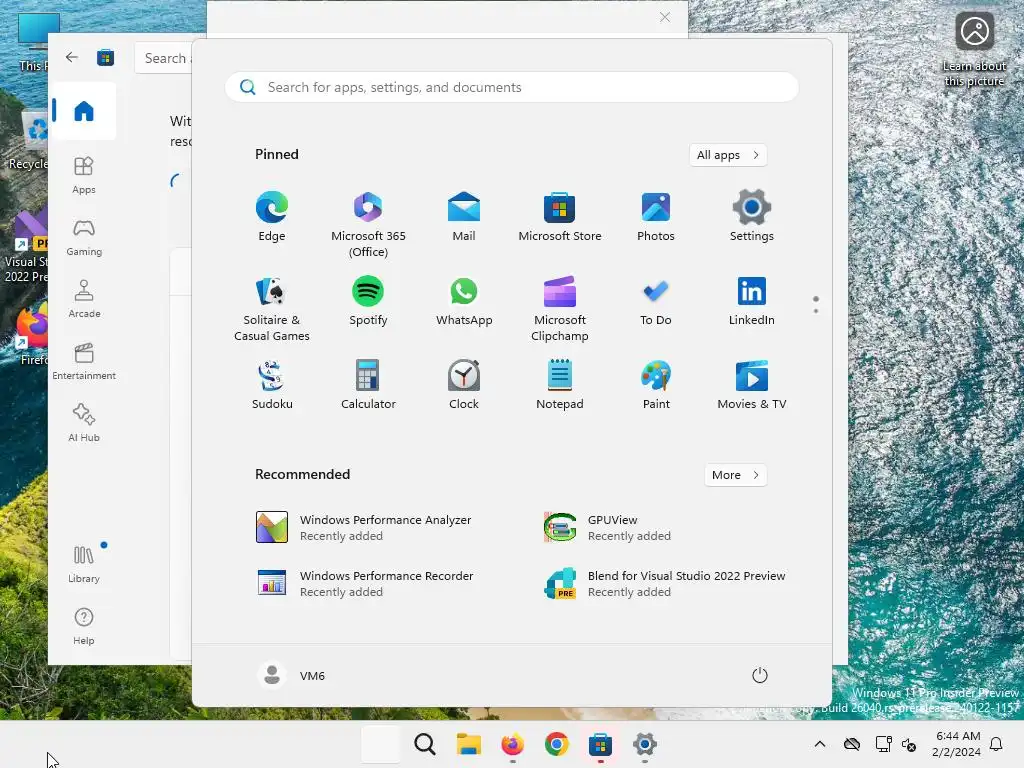Click the taskbar Search icon
1024x768 pixels.
[424, 744]
